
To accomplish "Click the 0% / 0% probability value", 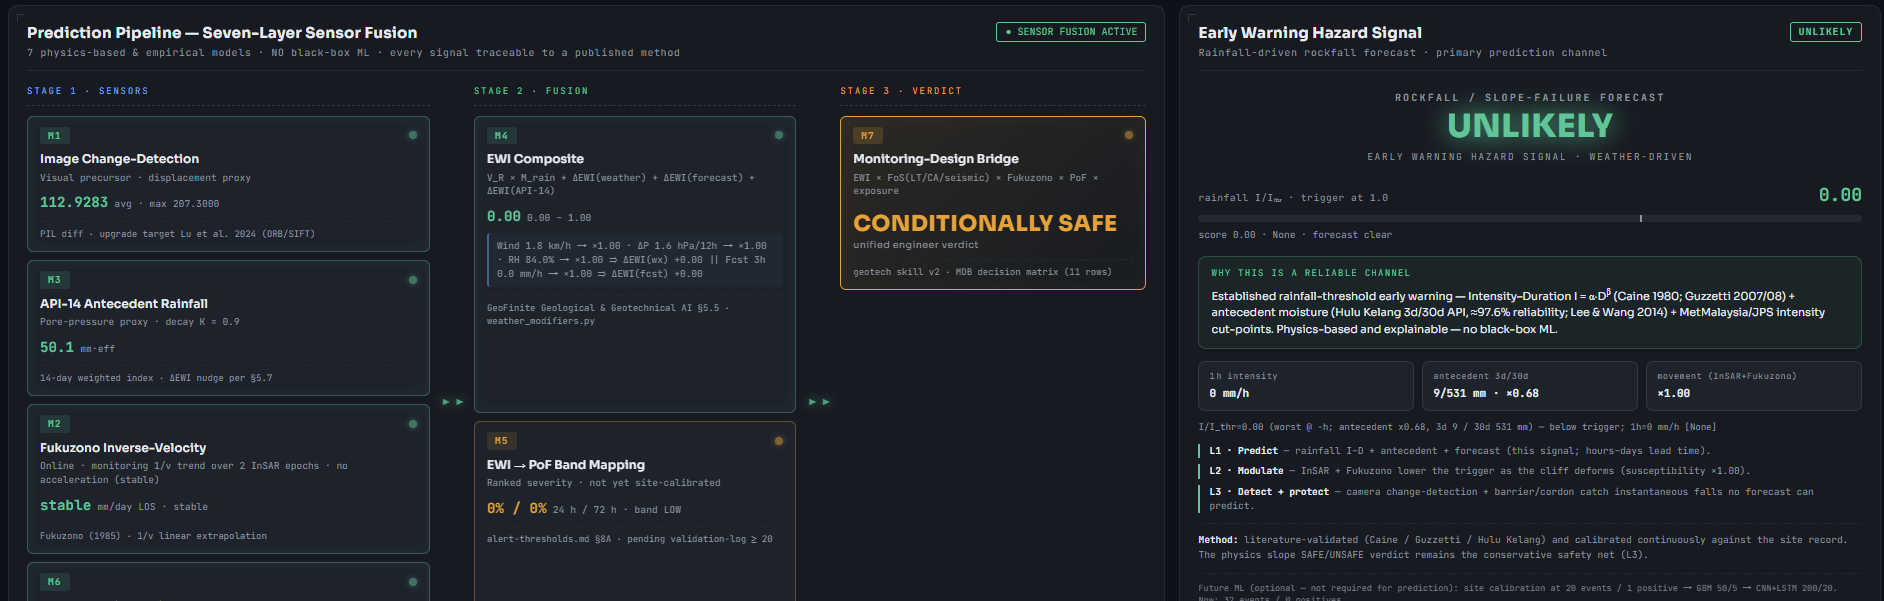I will (517, 509).
